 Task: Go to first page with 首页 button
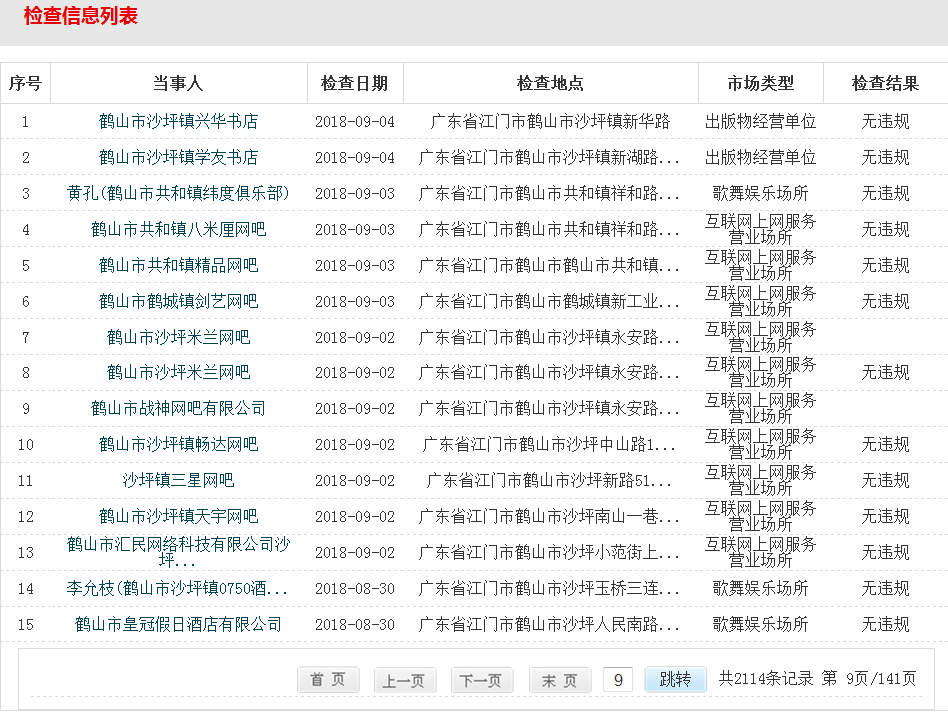[328, 680]
